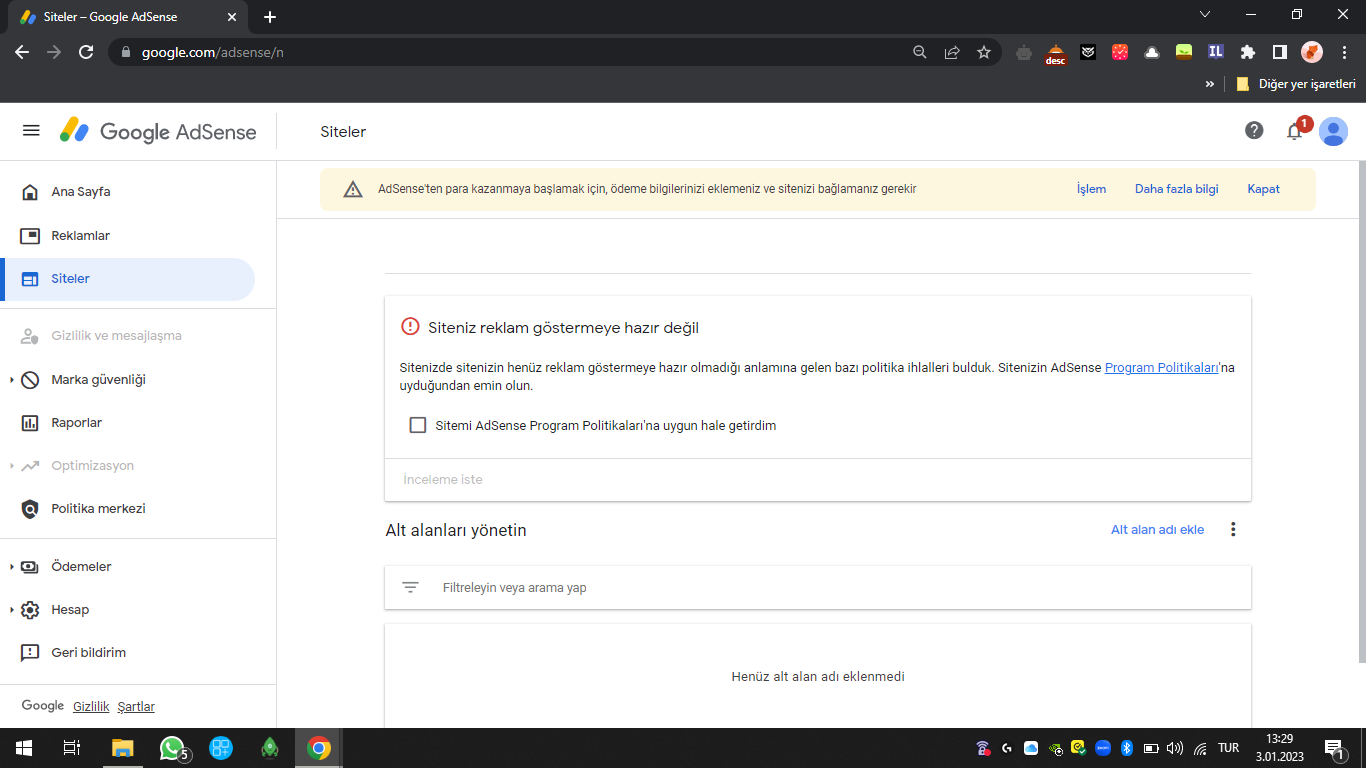Click the red clock extension icon
1366x768 pixels.
pyautogui.click(x=1120, y=52)
